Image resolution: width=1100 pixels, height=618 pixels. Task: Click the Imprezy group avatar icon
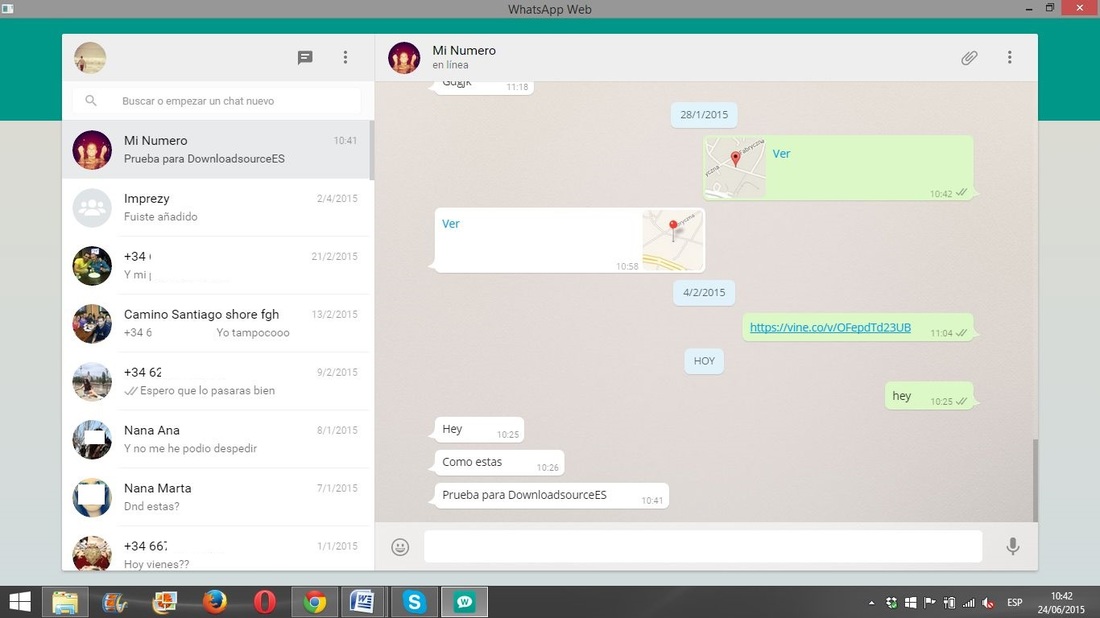[x=92, y=208]
